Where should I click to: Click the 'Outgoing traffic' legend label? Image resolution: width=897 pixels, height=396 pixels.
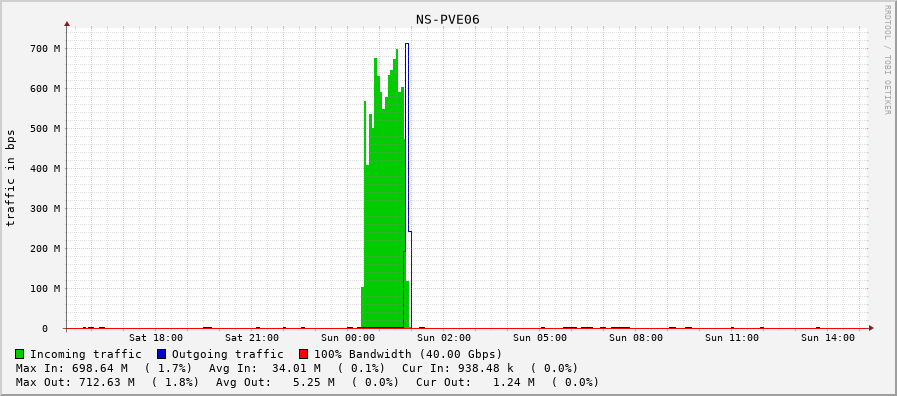[228, 354]
